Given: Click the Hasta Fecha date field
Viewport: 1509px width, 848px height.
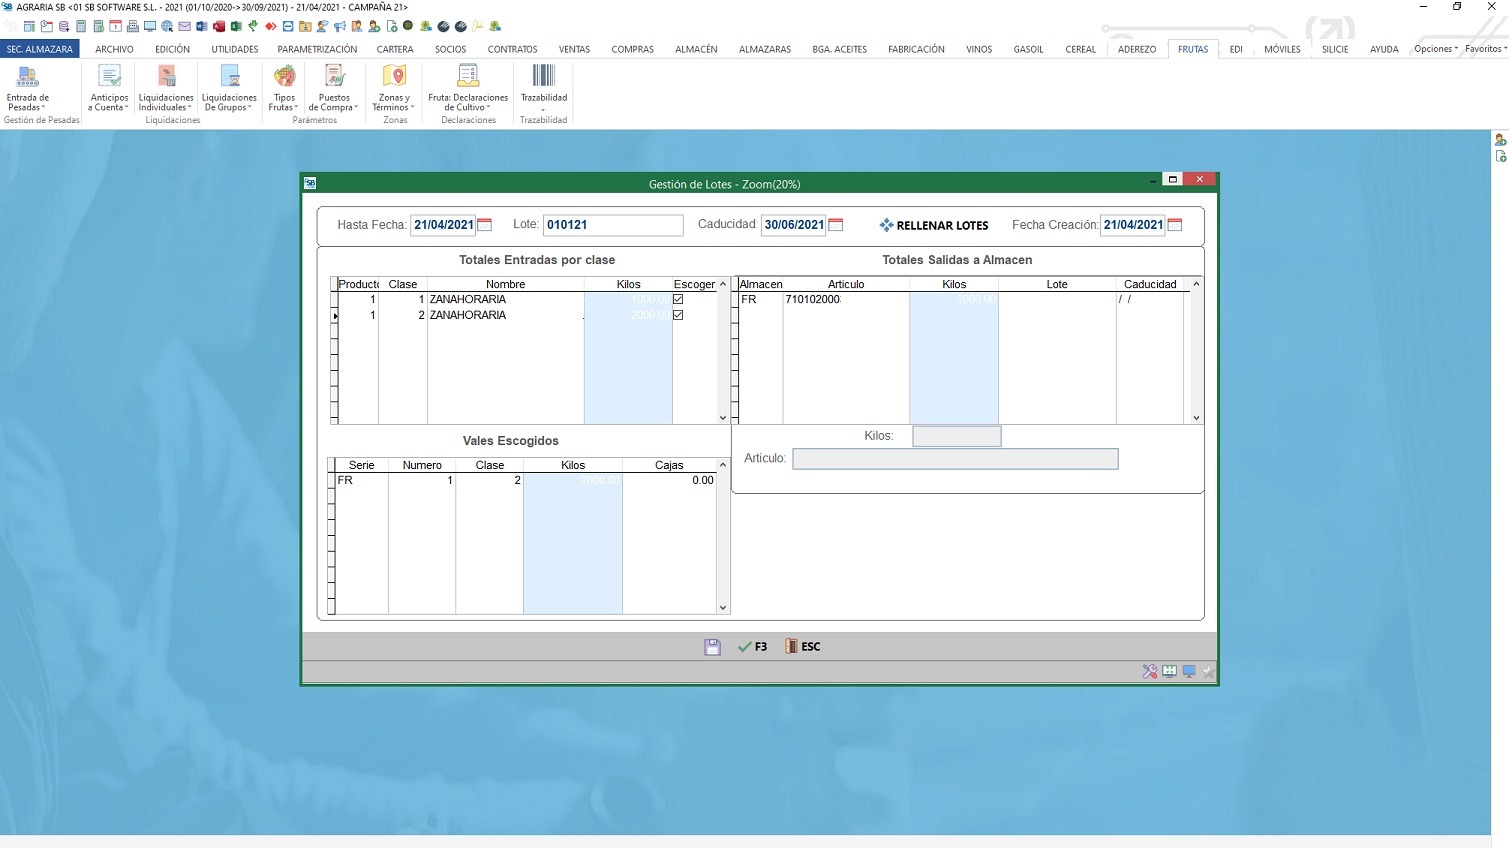Looking at the screenshot, I should point(443,225).
